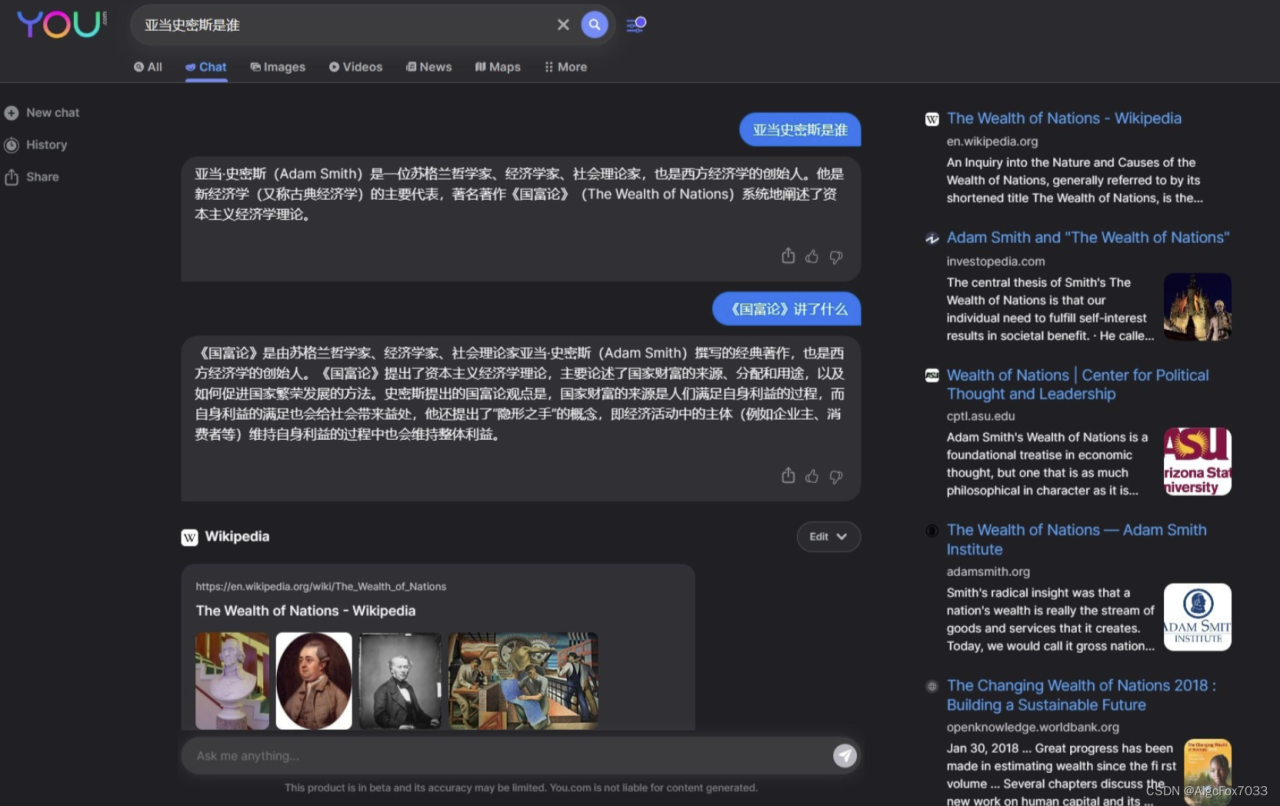1280x806 pixels.
Task: Click the adamsmith.org source domain text
Action: 988,572
